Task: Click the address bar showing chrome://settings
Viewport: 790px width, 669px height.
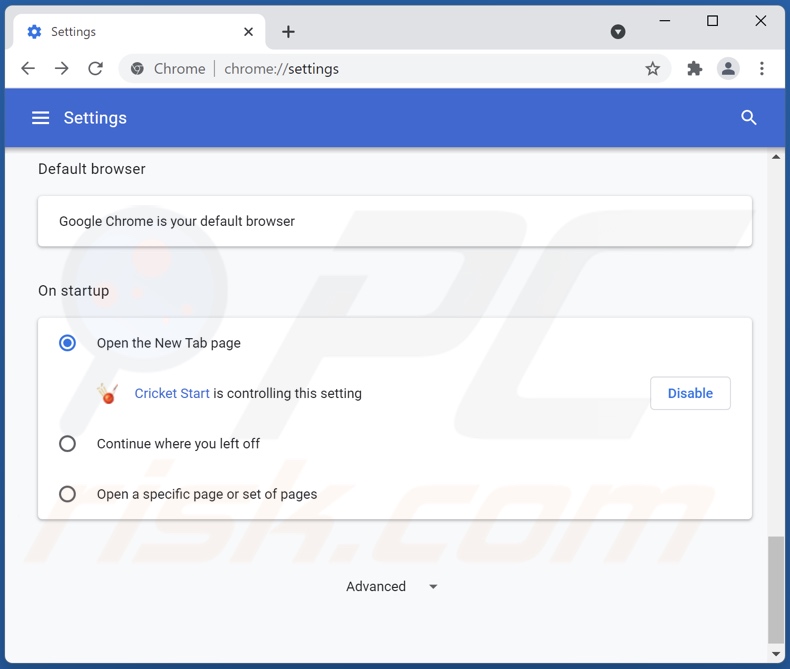Action: point(400,69)
